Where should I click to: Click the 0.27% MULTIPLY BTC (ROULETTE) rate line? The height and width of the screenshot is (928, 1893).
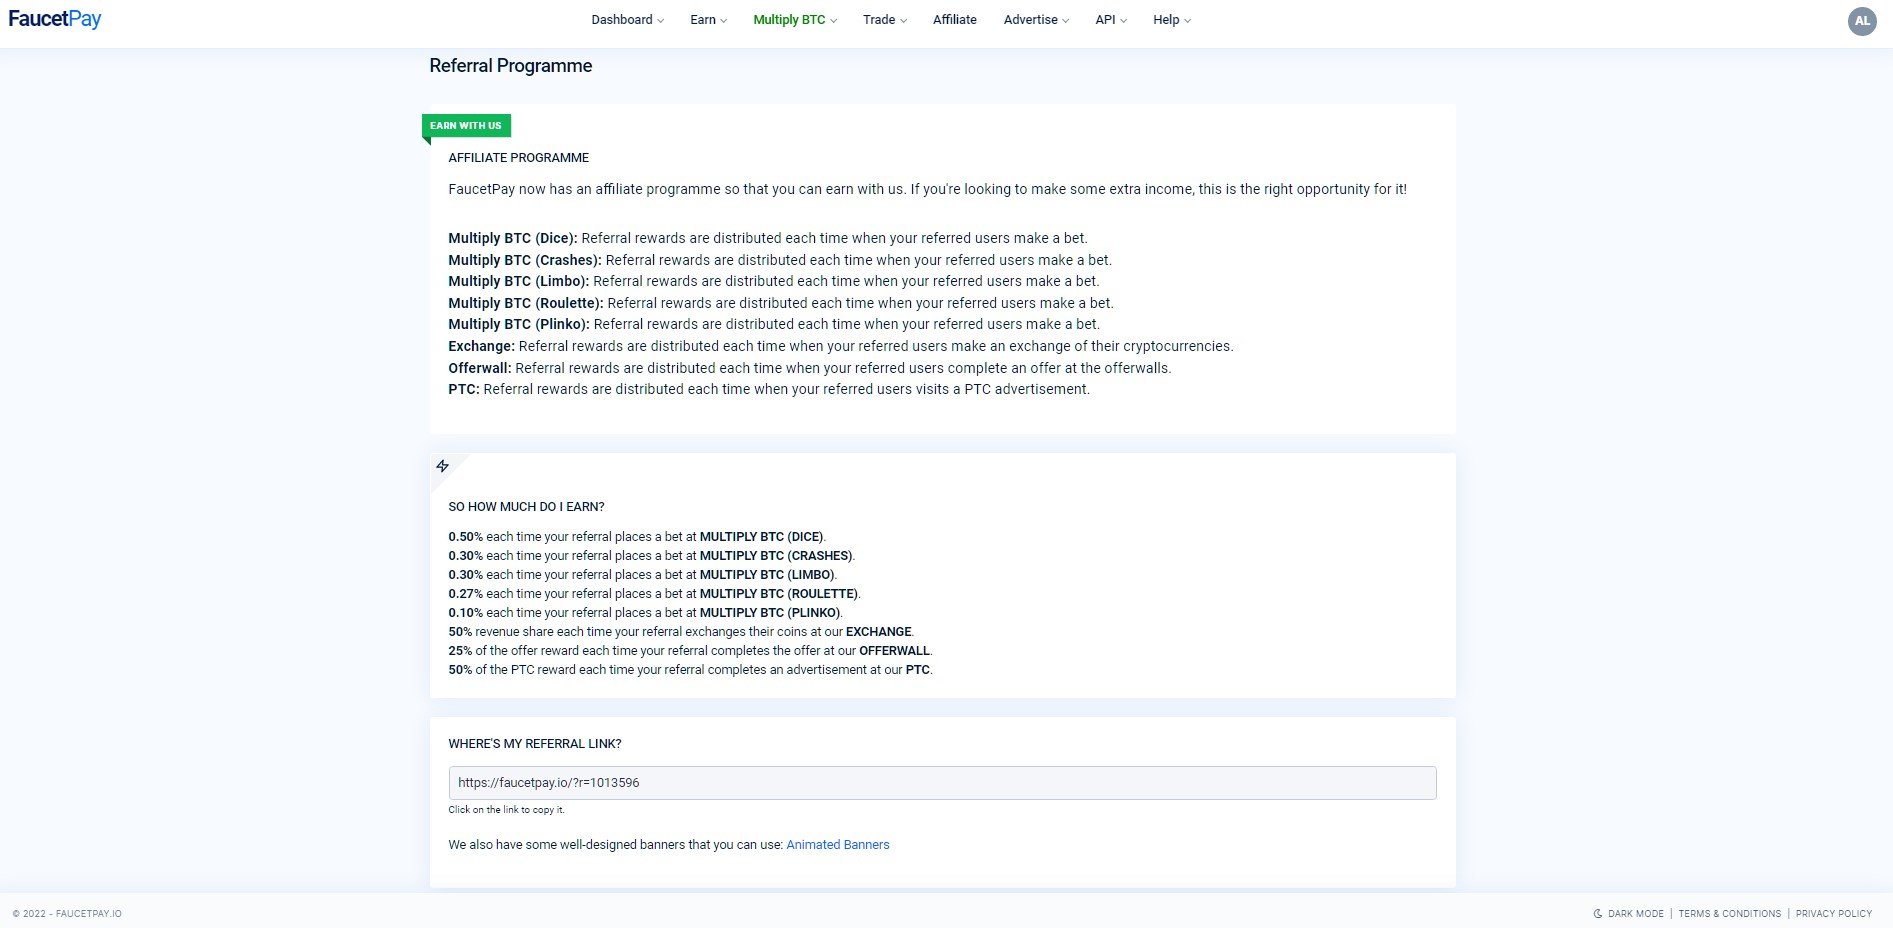tap(654, 594)
